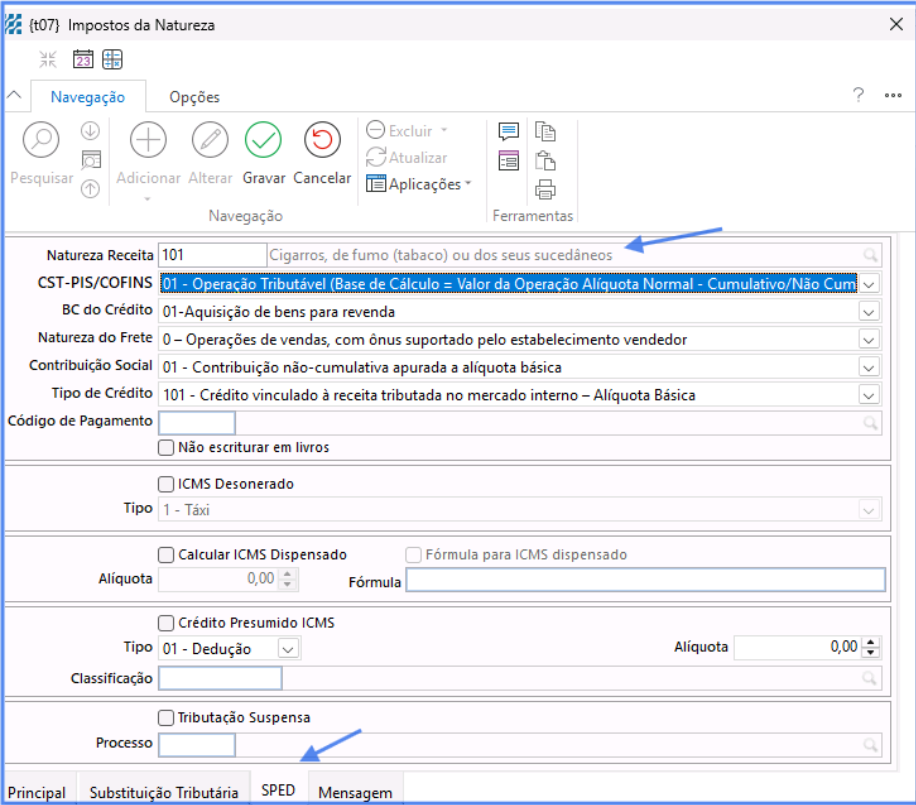Open the Opções ribbon tab
The image size is (916, 805).
[194, 97]
